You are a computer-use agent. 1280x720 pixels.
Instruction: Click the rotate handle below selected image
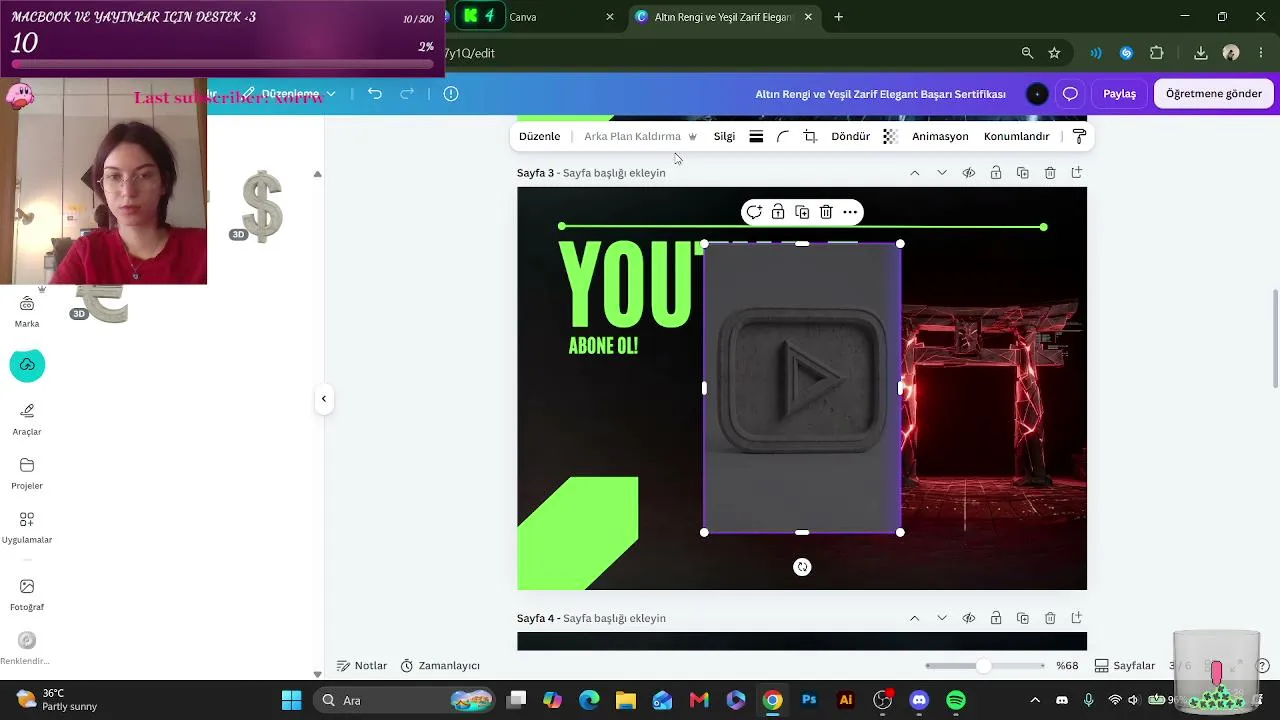(802, 567)
